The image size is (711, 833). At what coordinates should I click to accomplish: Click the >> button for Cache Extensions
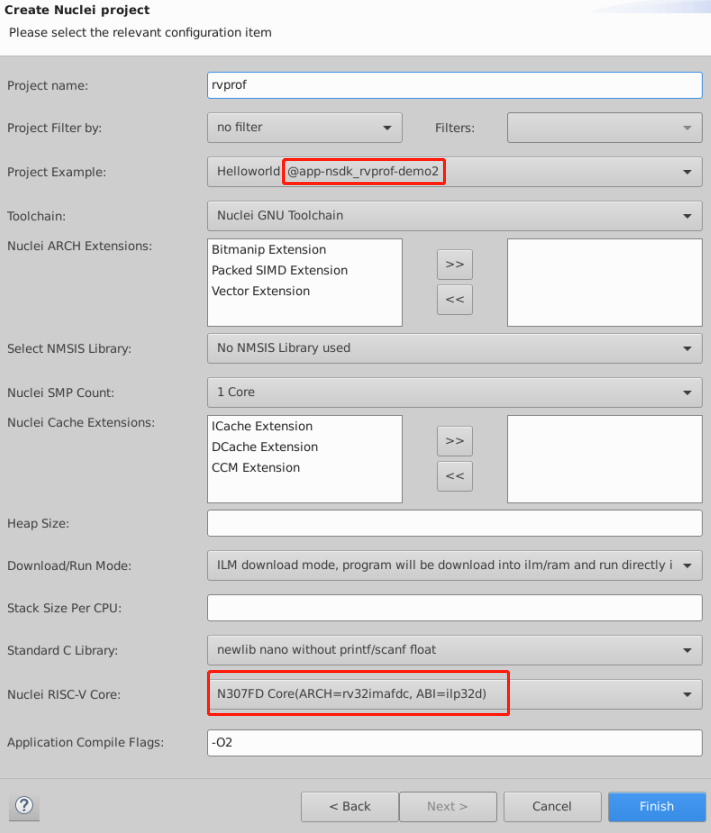pos(455,441)
